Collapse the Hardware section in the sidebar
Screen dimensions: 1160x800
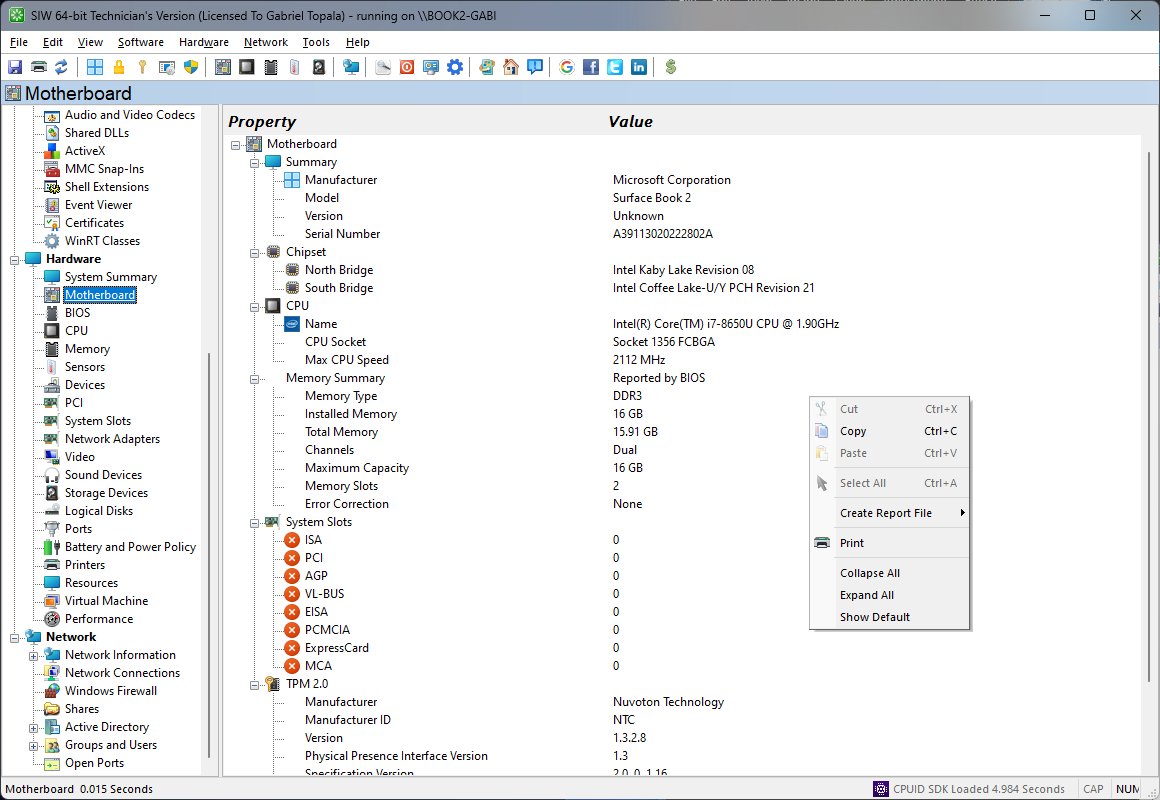pyautogui.click(x=14, y=260)
